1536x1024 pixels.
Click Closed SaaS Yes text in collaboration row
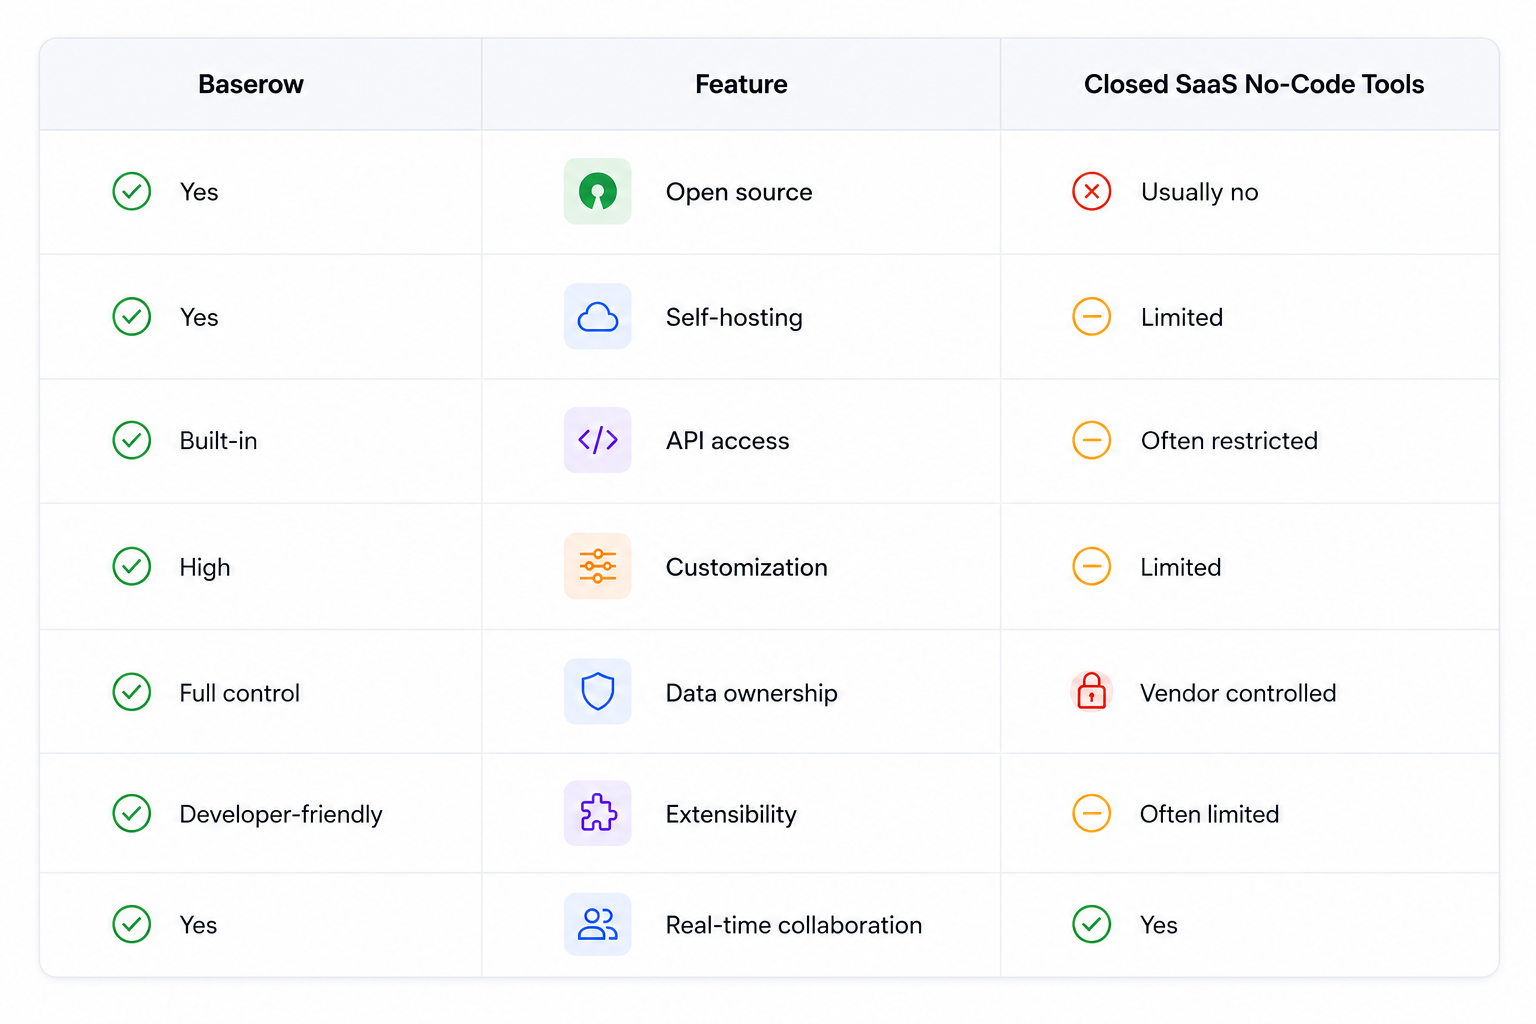[x=1159, y=925]
